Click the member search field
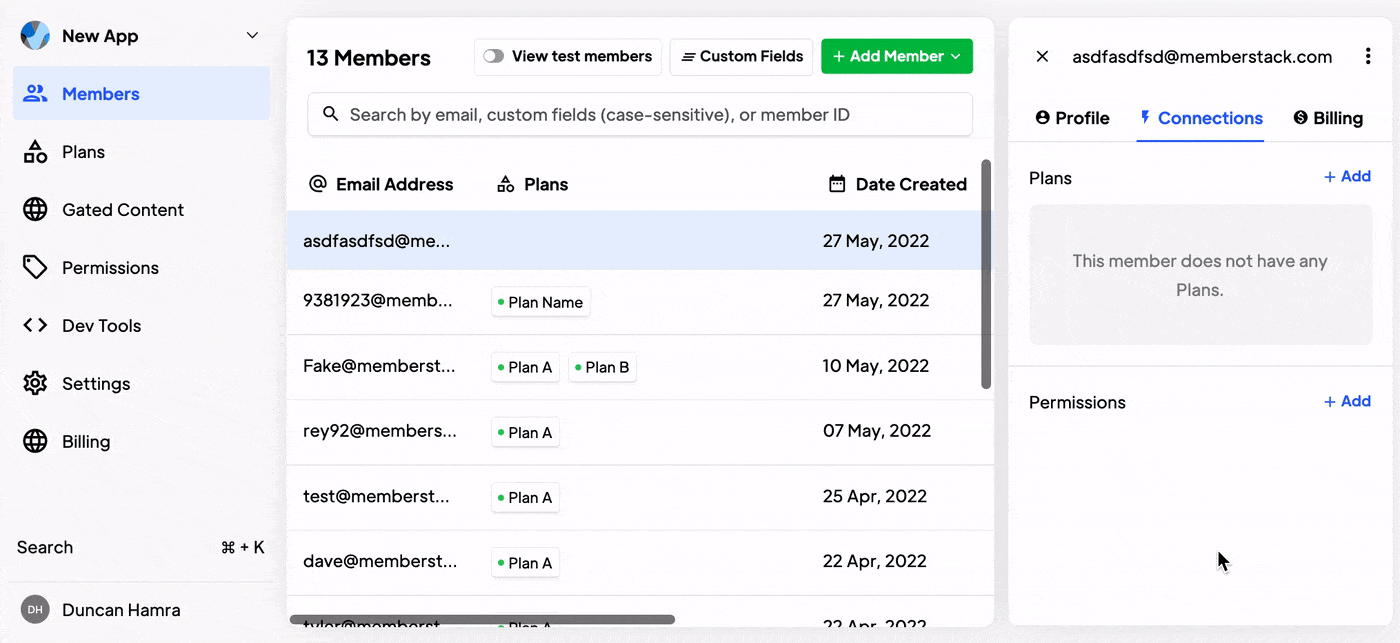Viewport: 1400px width, 643px height. pos(640,115)
